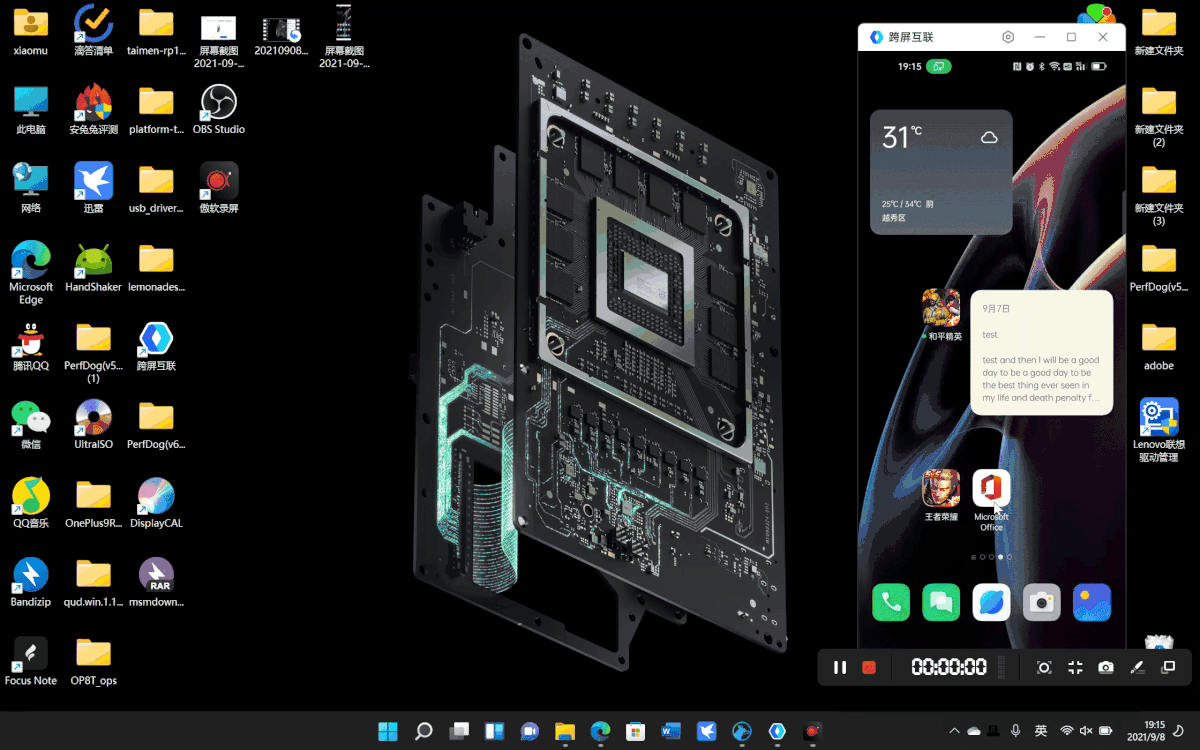Select the Microsoft Edge desktop shortcut

click(31, 272)
